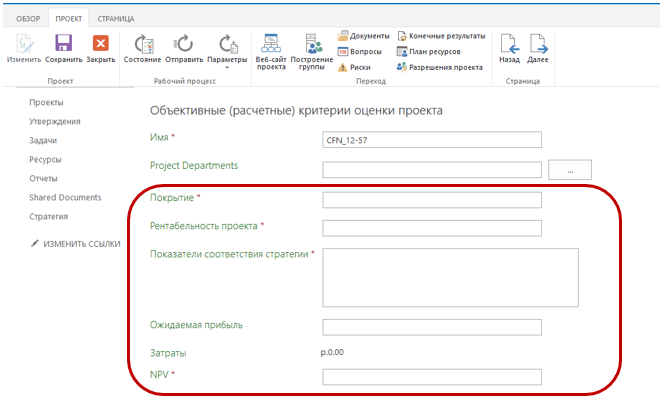This screenshot has height=403, width=665.
Task: Open Задачи in left navigation
Action: point(43,140)
